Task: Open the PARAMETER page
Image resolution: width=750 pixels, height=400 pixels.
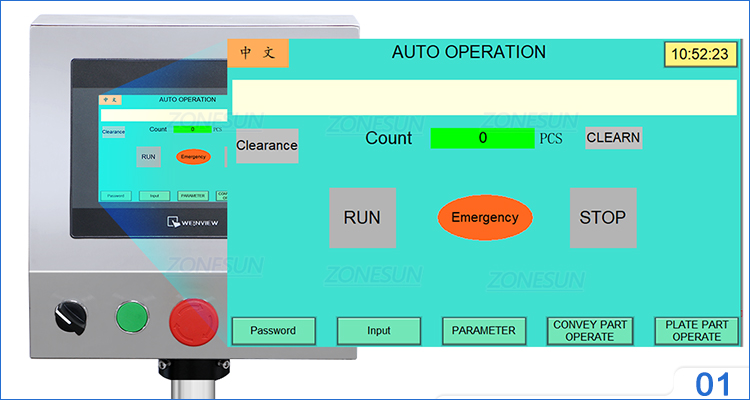Action: (x=484, y=331)
